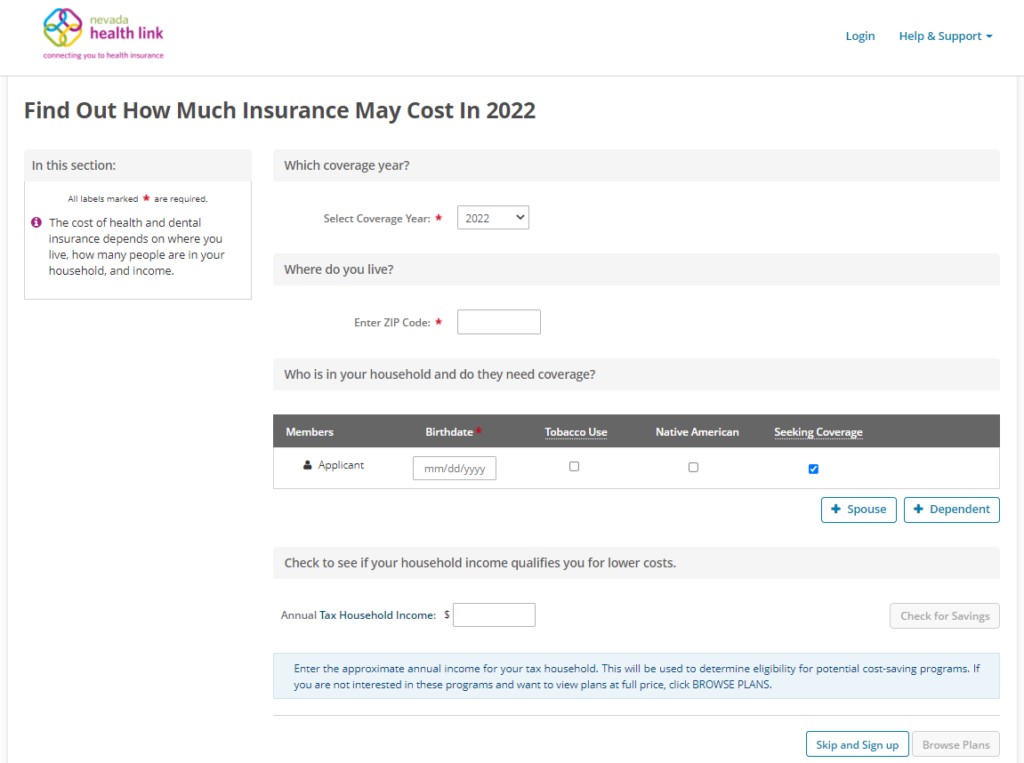This screenshot has width=1024, height=763.
Task: Click the 'All labels marked are required' note
Action: tap(137, 199)
